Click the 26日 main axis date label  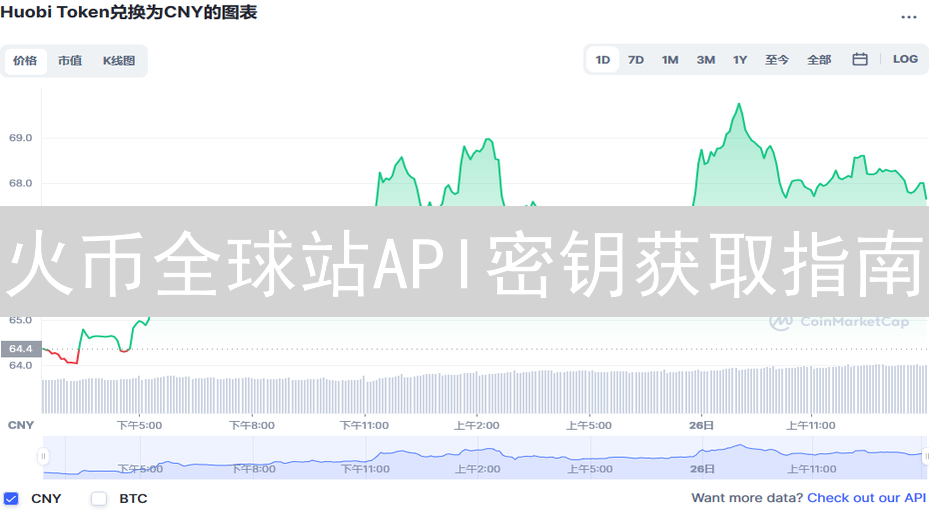tap(701, 425)
